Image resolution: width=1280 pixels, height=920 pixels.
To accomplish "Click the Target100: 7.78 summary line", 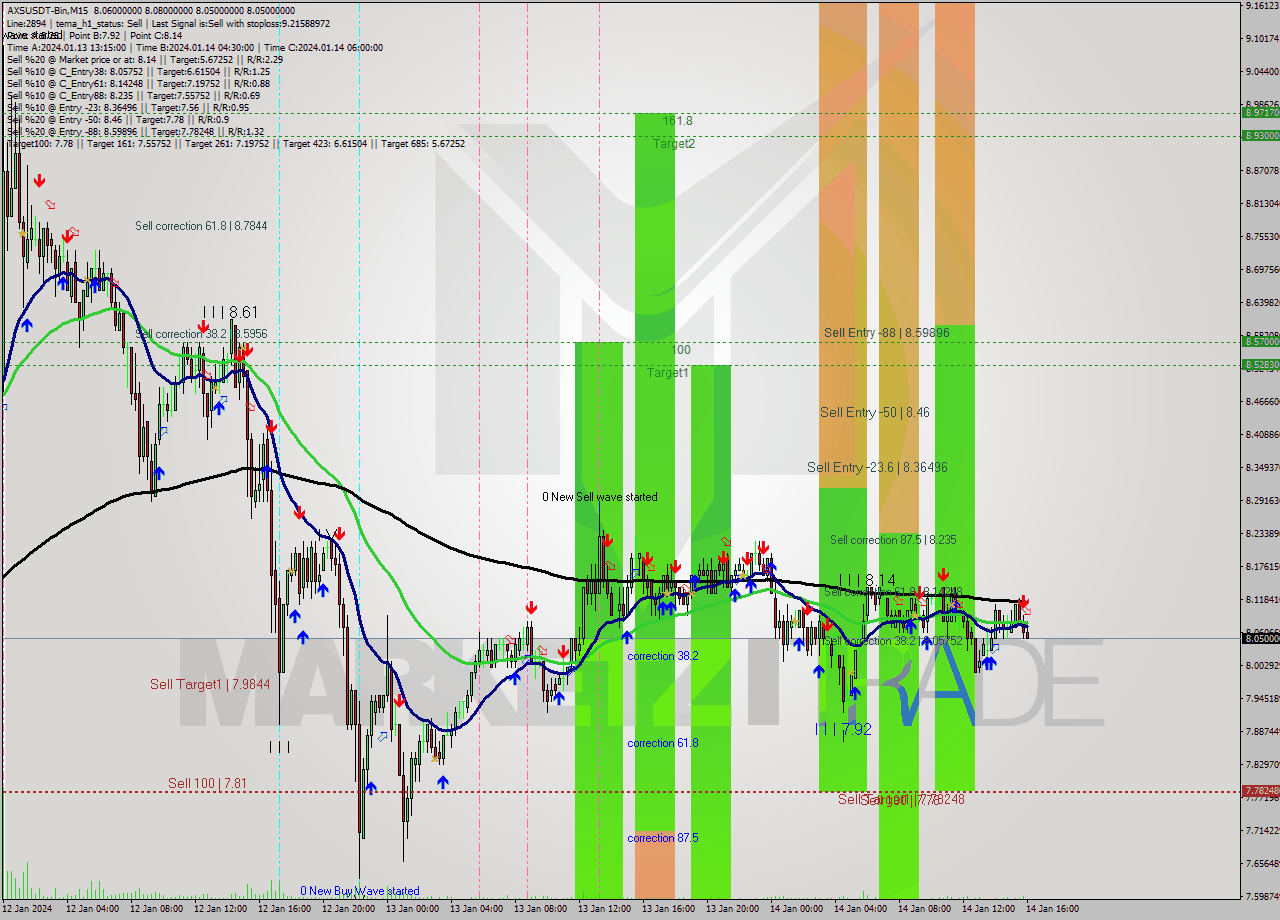I will tap(235, 143).
